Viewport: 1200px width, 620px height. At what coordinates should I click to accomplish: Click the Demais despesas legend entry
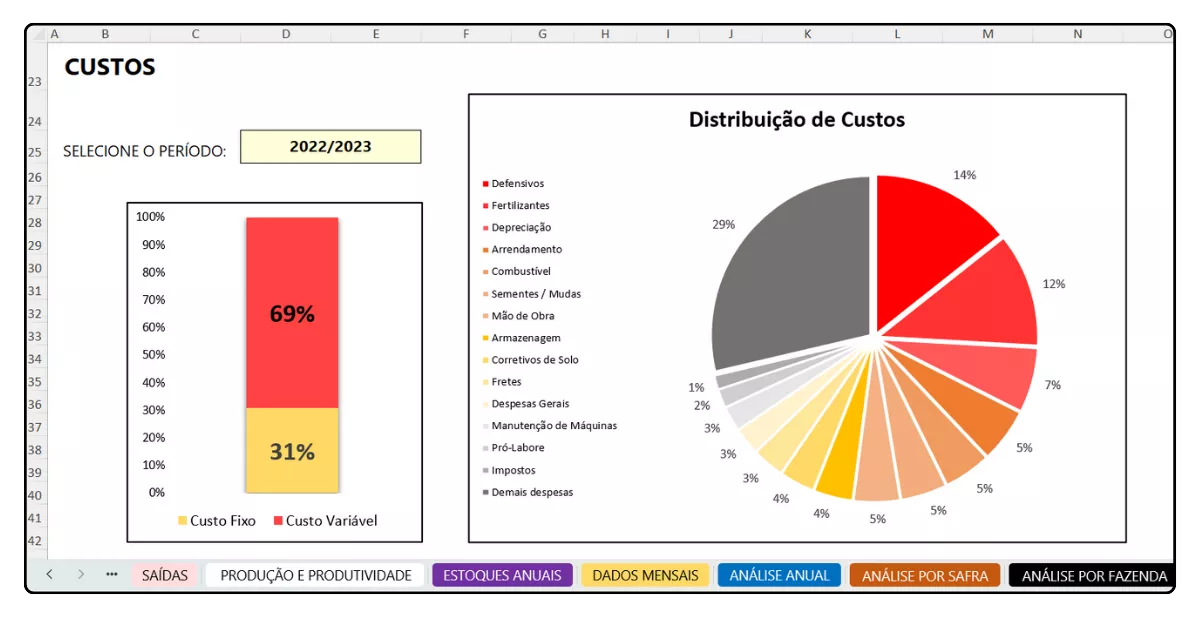pyautogui.click(x=531, y=492)
